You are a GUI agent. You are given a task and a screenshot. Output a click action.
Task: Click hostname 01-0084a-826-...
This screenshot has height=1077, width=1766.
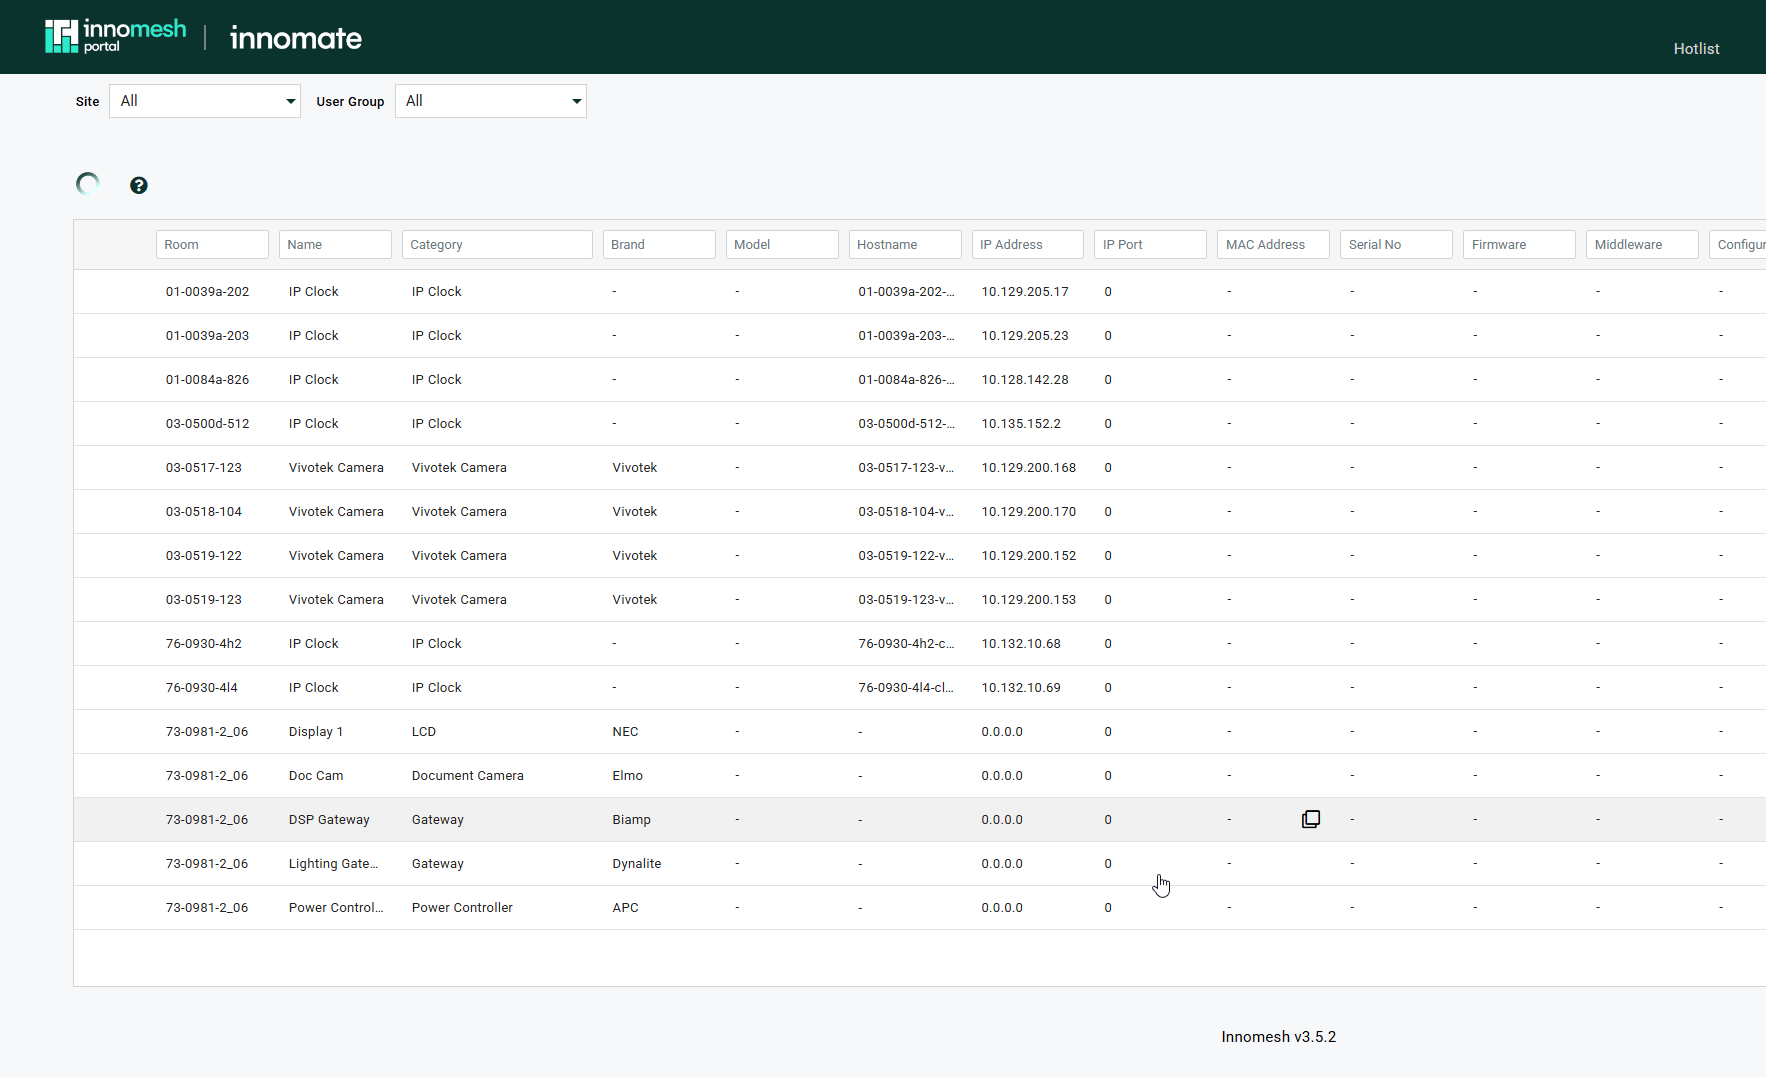tap(906, 380)
